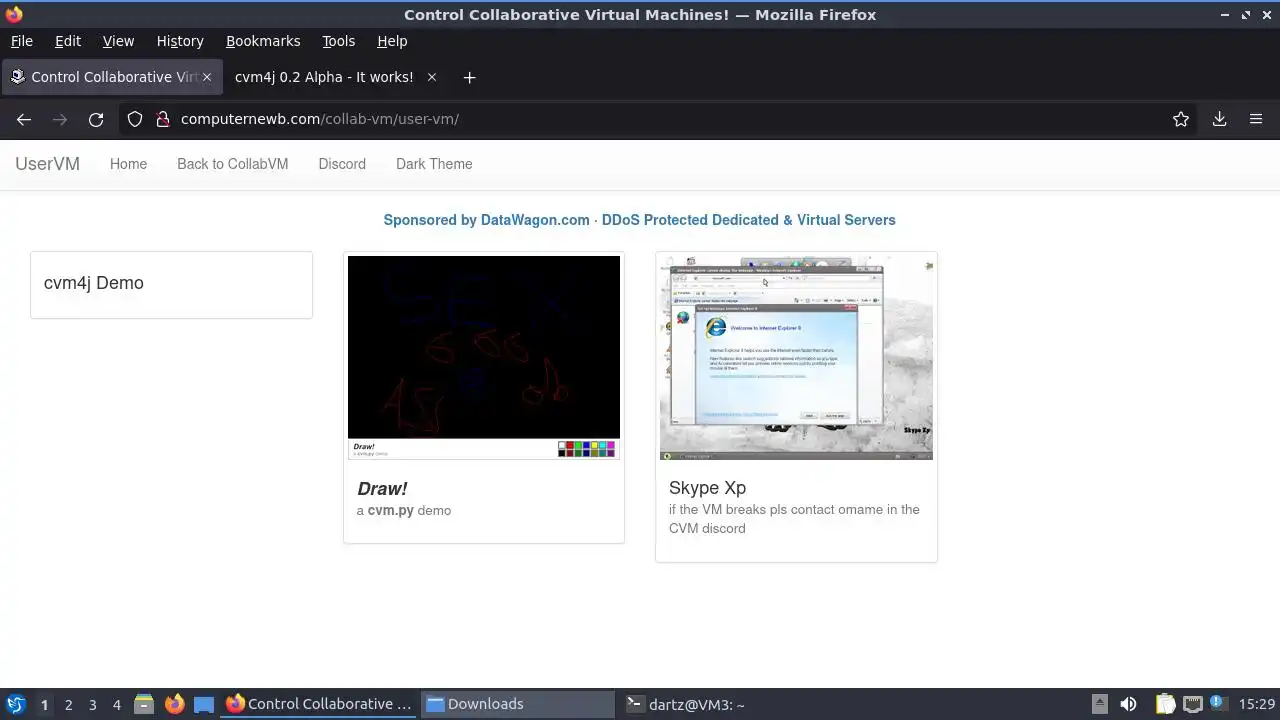Switch to workspace 3 in pager
The height and width of the screenshot is (720, 1280).
[x=92, y=705]
